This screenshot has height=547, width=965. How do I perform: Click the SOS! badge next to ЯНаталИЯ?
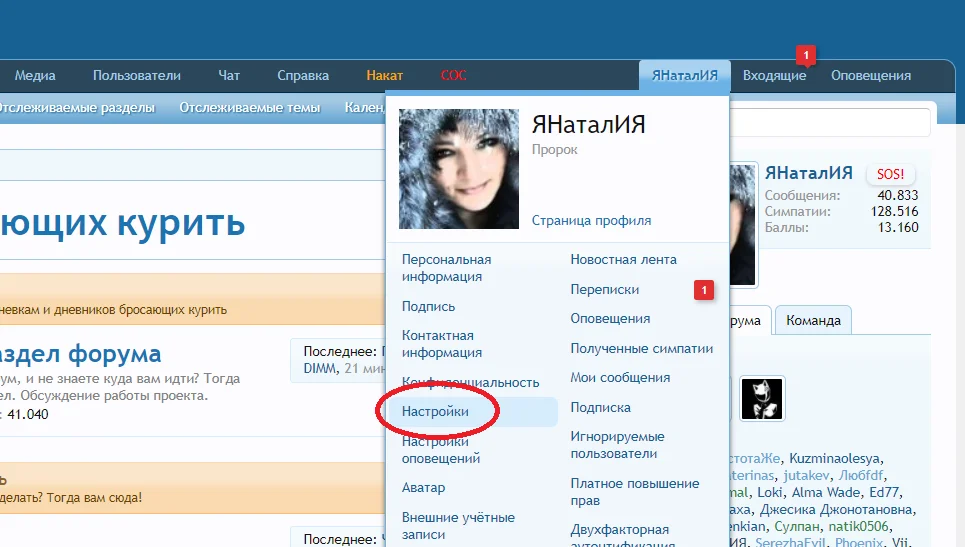(x=890, y=174)
